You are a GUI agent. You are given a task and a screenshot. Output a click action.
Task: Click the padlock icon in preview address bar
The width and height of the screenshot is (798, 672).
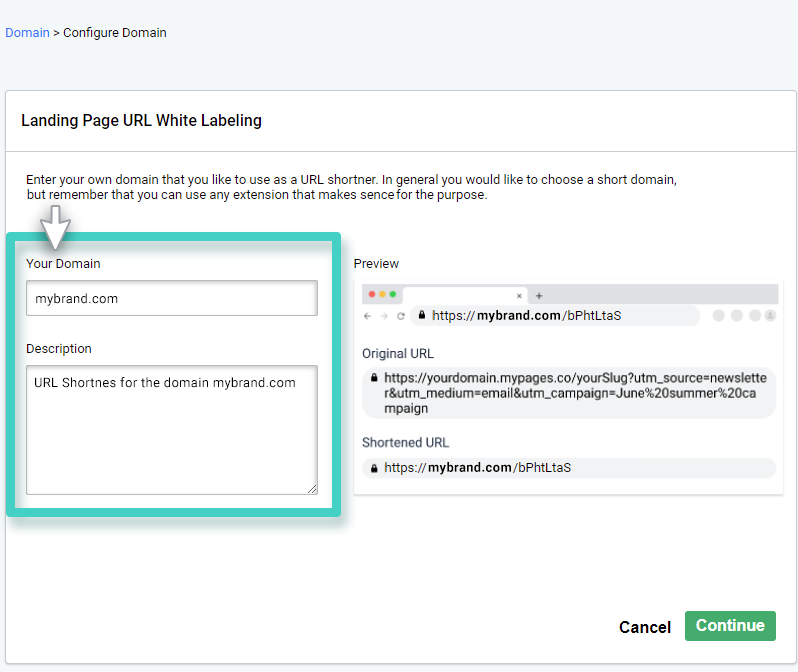tap(422, 315)
